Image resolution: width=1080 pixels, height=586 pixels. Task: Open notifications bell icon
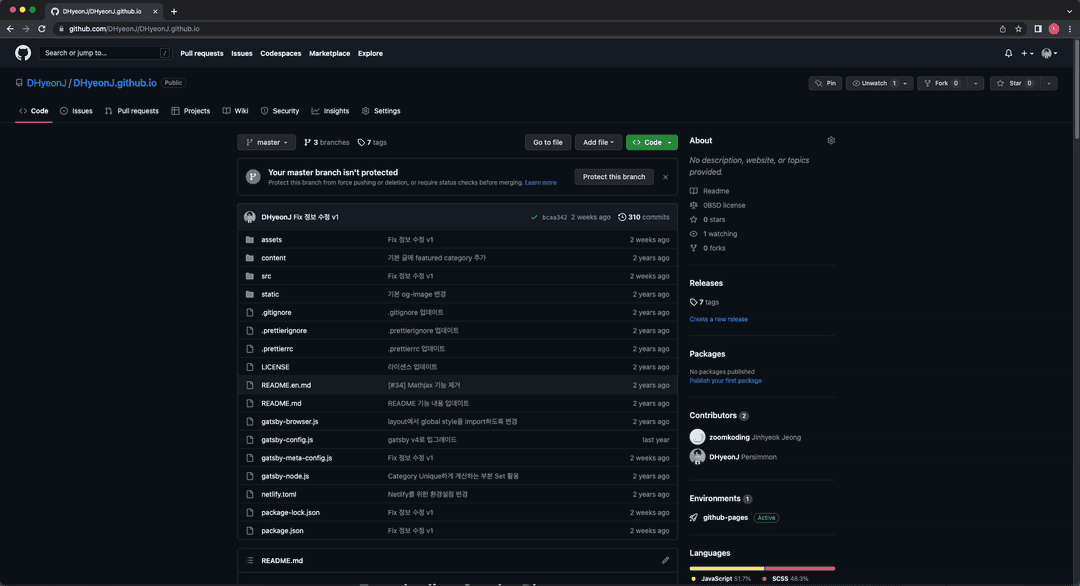pyautogui.click(x=1008, y=53)
